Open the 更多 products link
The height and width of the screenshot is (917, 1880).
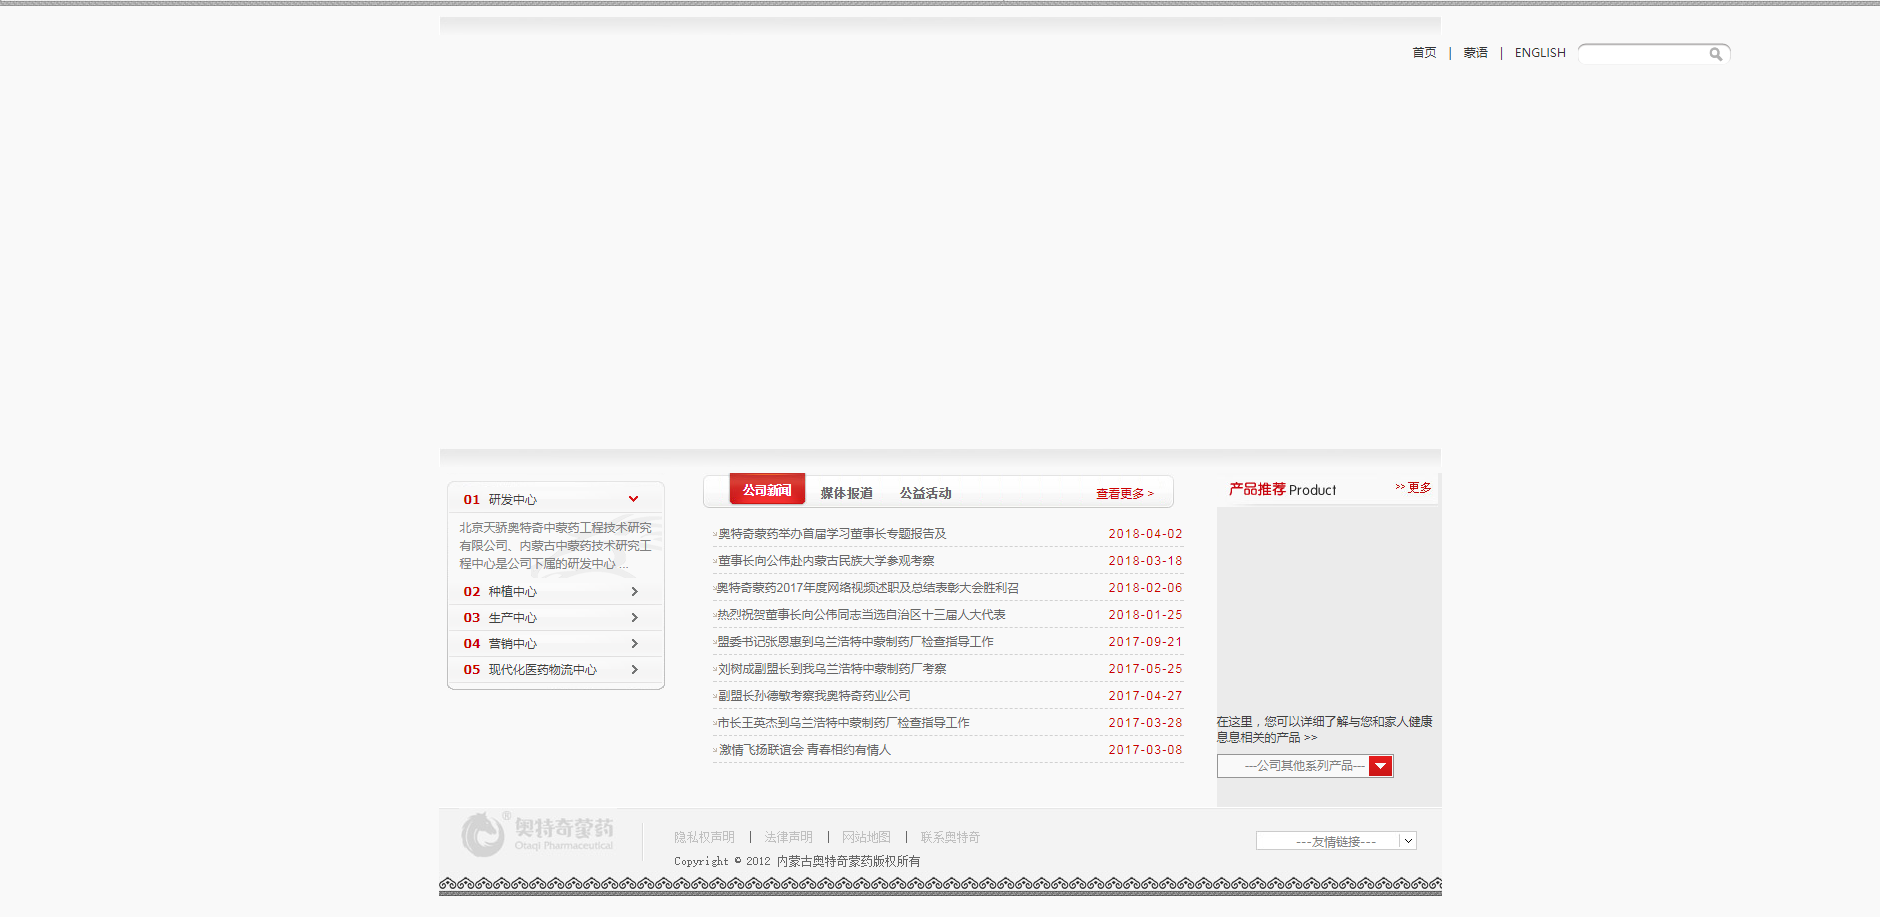[1413, 488]
